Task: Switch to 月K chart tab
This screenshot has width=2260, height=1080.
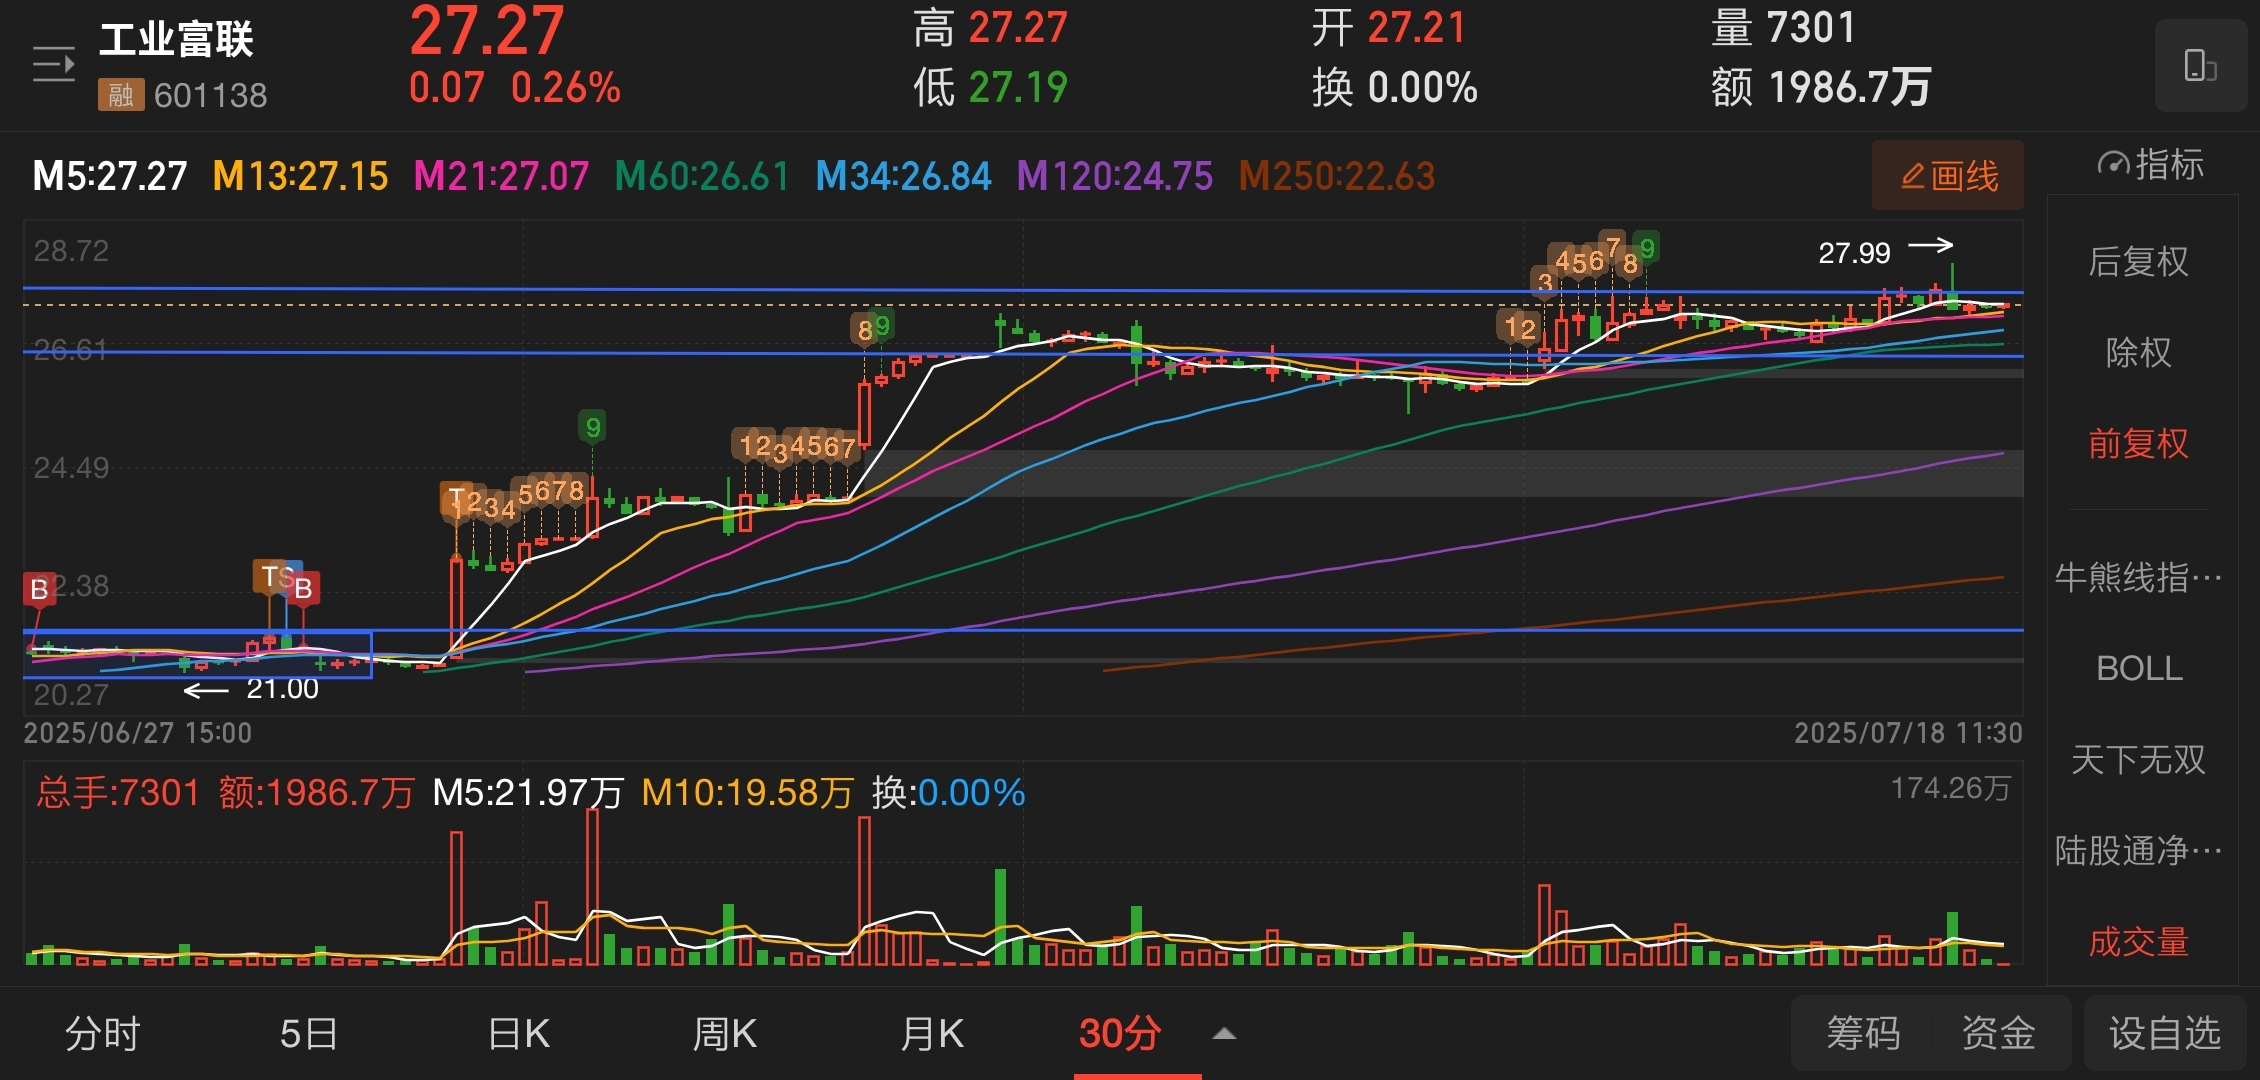Action: pos(931,1033)
